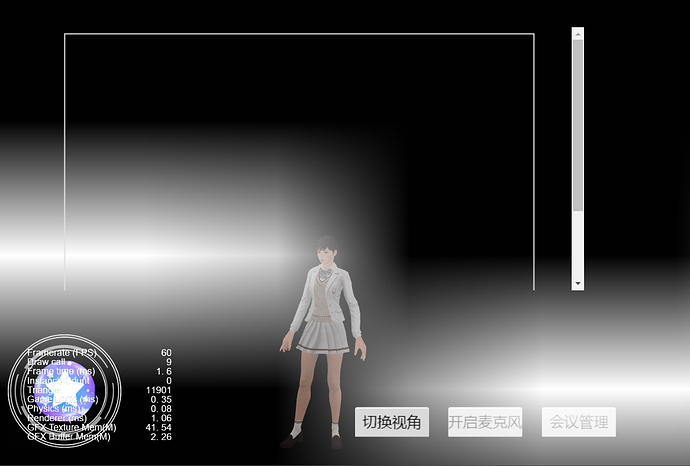Click the Frame time (ms) value 1.6

point(164,371)
